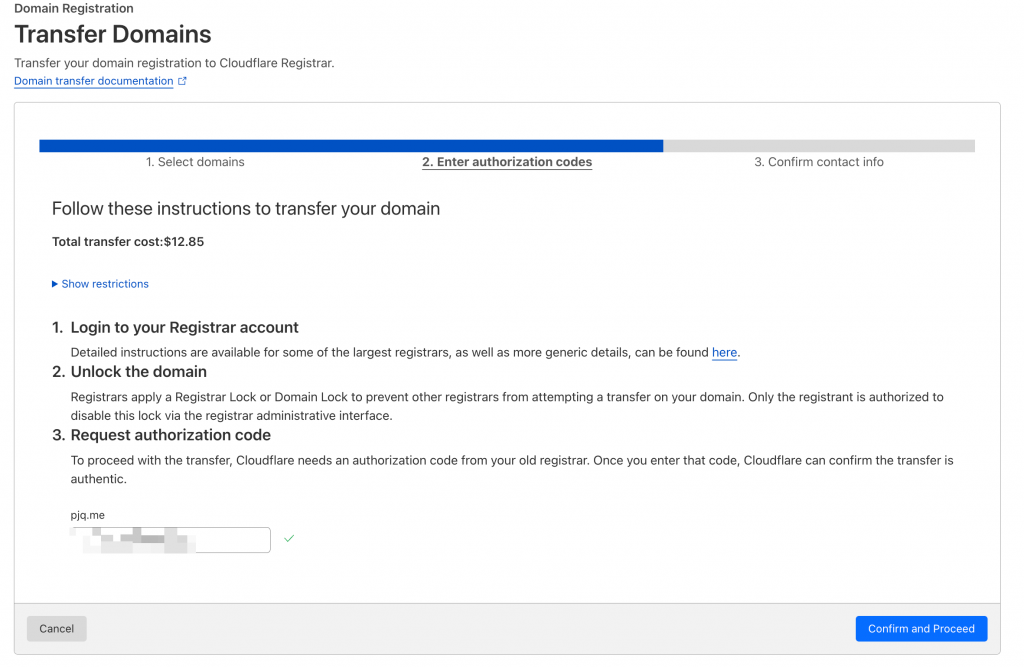This screenshot has width=1024, height=668.
Task: Select the Enter authorization codes step
Action: pyautogui.click(x=507, y=162)
